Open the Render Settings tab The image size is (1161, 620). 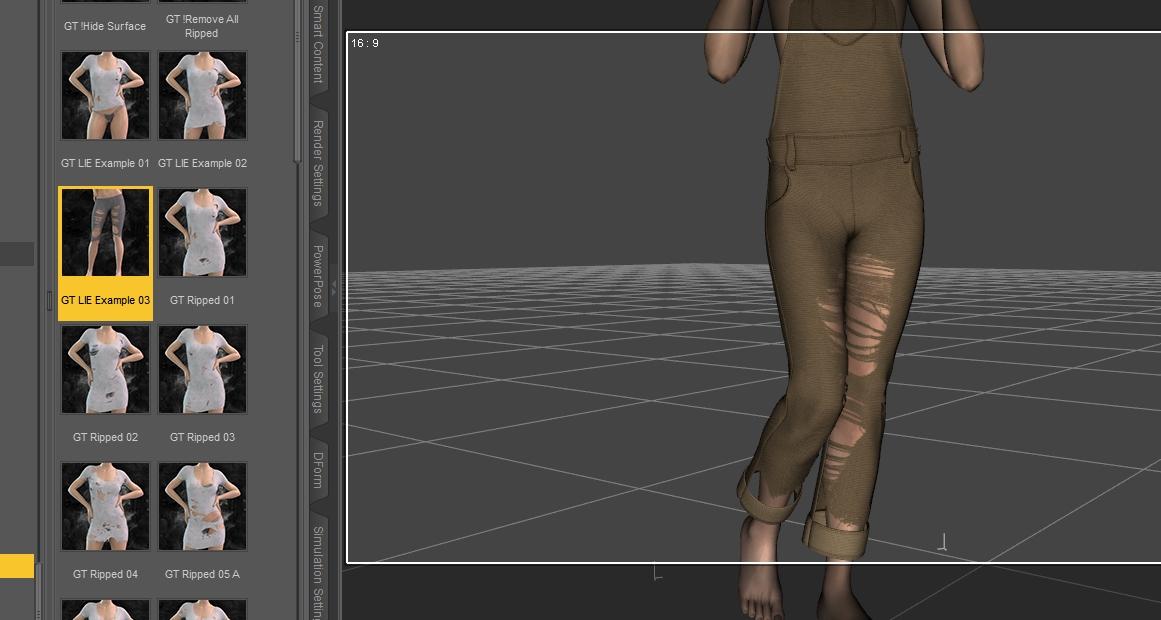318,163
